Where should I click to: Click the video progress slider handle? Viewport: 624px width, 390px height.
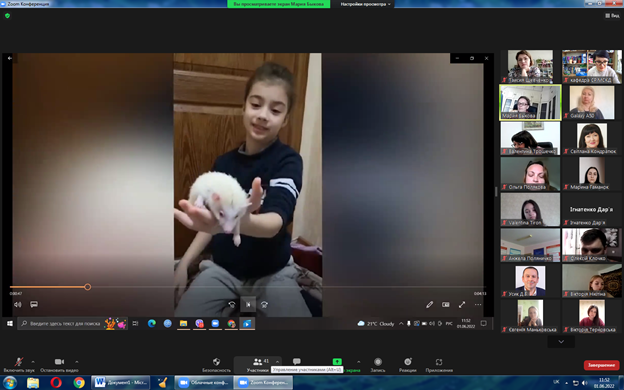pyautogui.click(x=88, y=287)
